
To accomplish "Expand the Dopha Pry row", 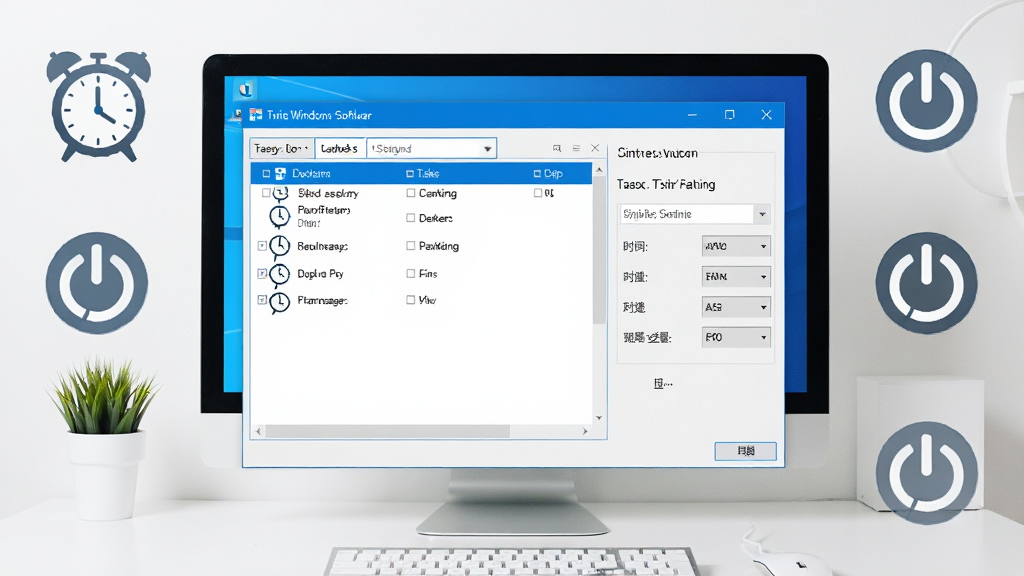I will pyautogui.click(x=262, y=274).
